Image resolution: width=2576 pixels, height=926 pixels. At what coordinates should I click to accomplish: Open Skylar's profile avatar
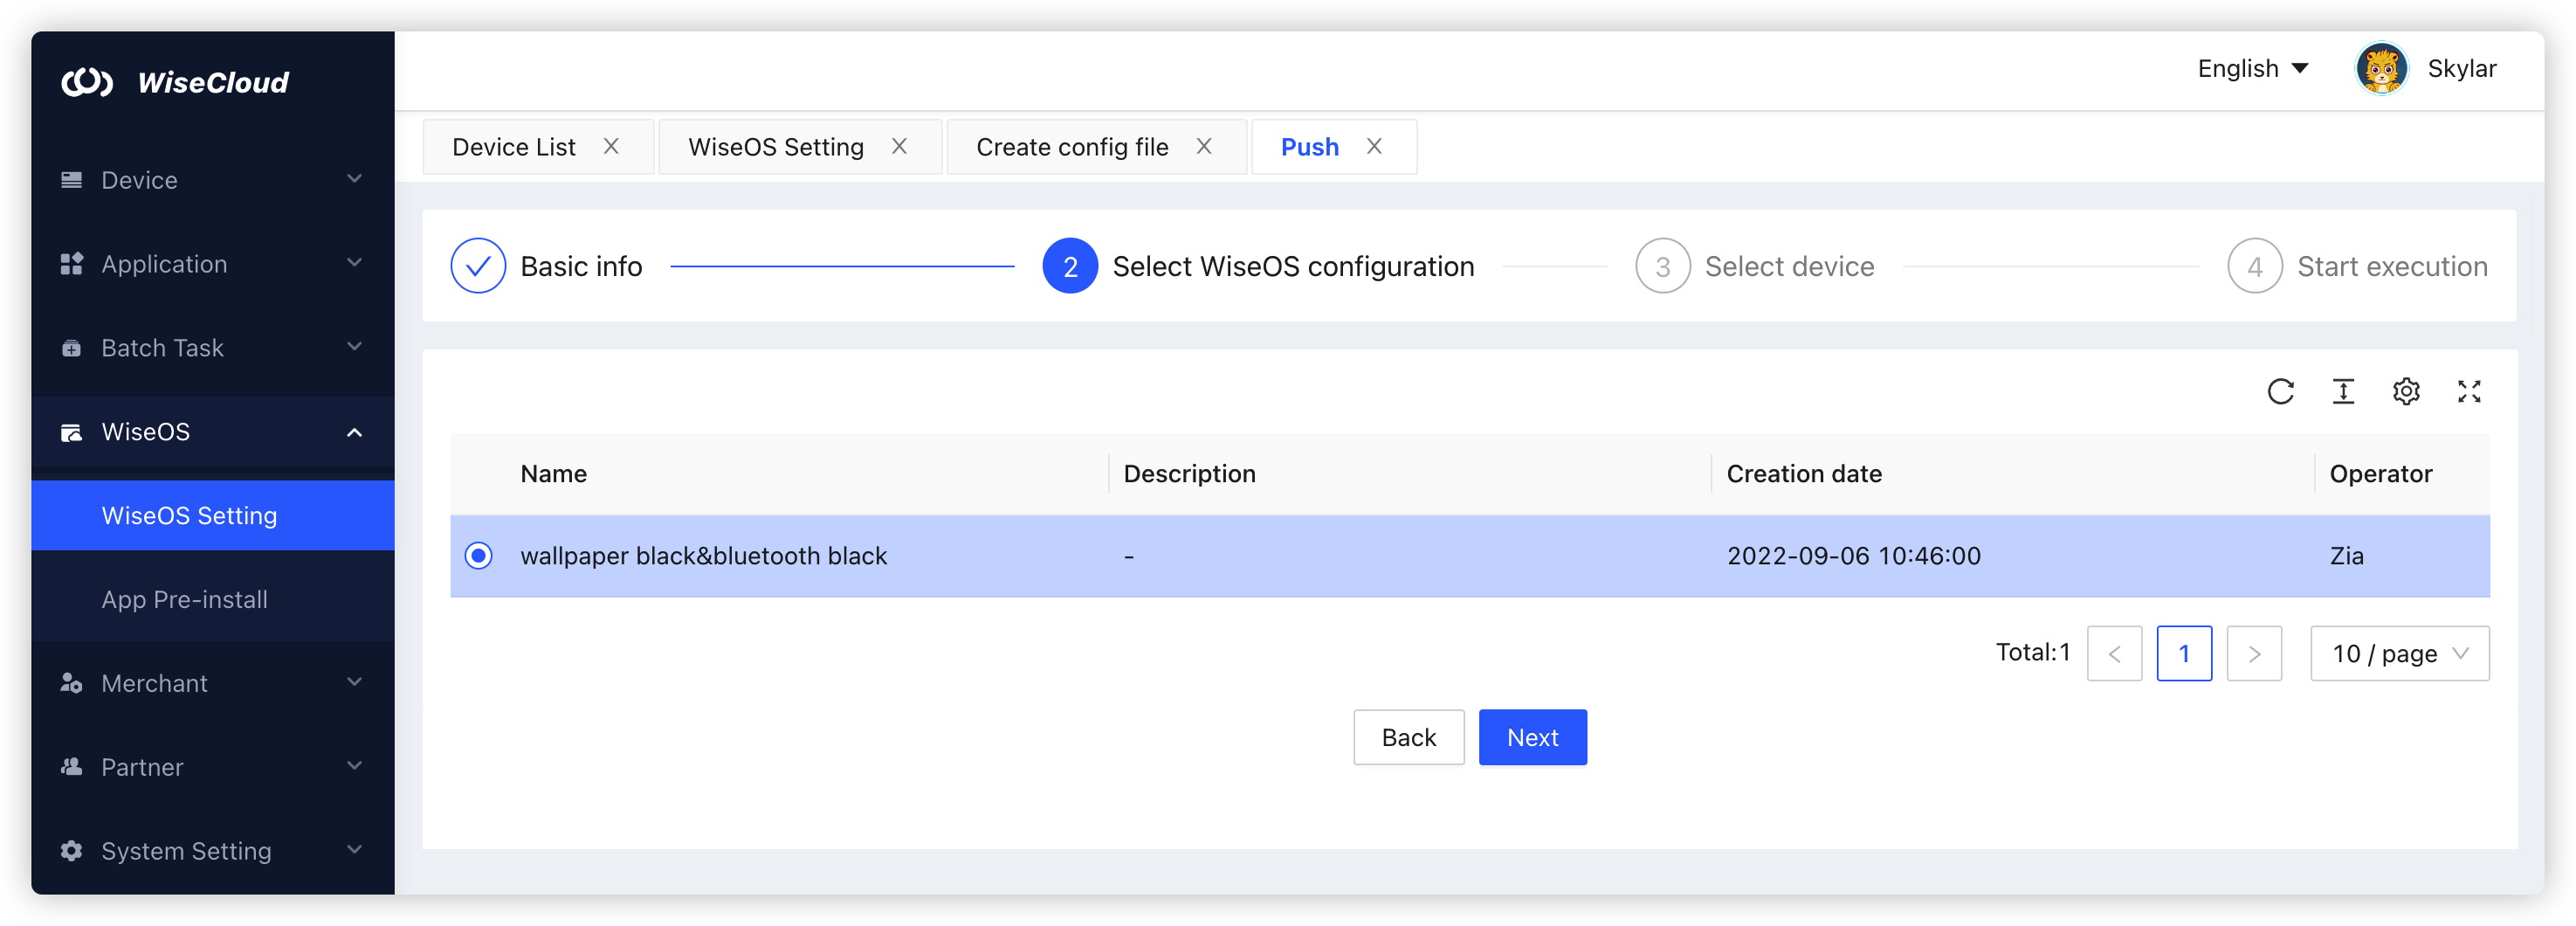coord(2382,68)
